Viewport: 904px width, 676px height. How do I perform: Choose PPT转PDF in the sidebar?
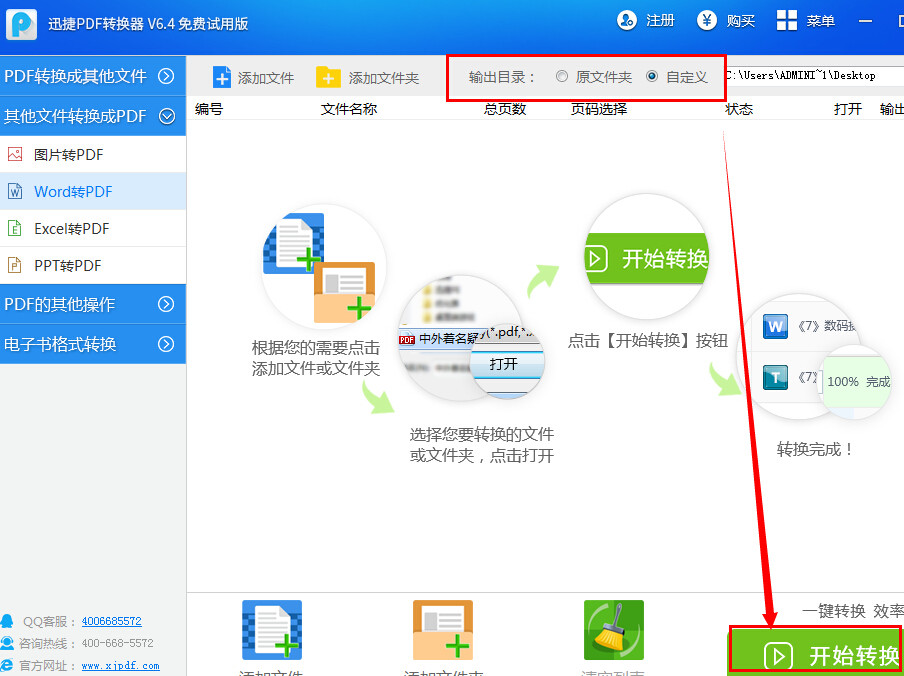click(x=93, y=265)
